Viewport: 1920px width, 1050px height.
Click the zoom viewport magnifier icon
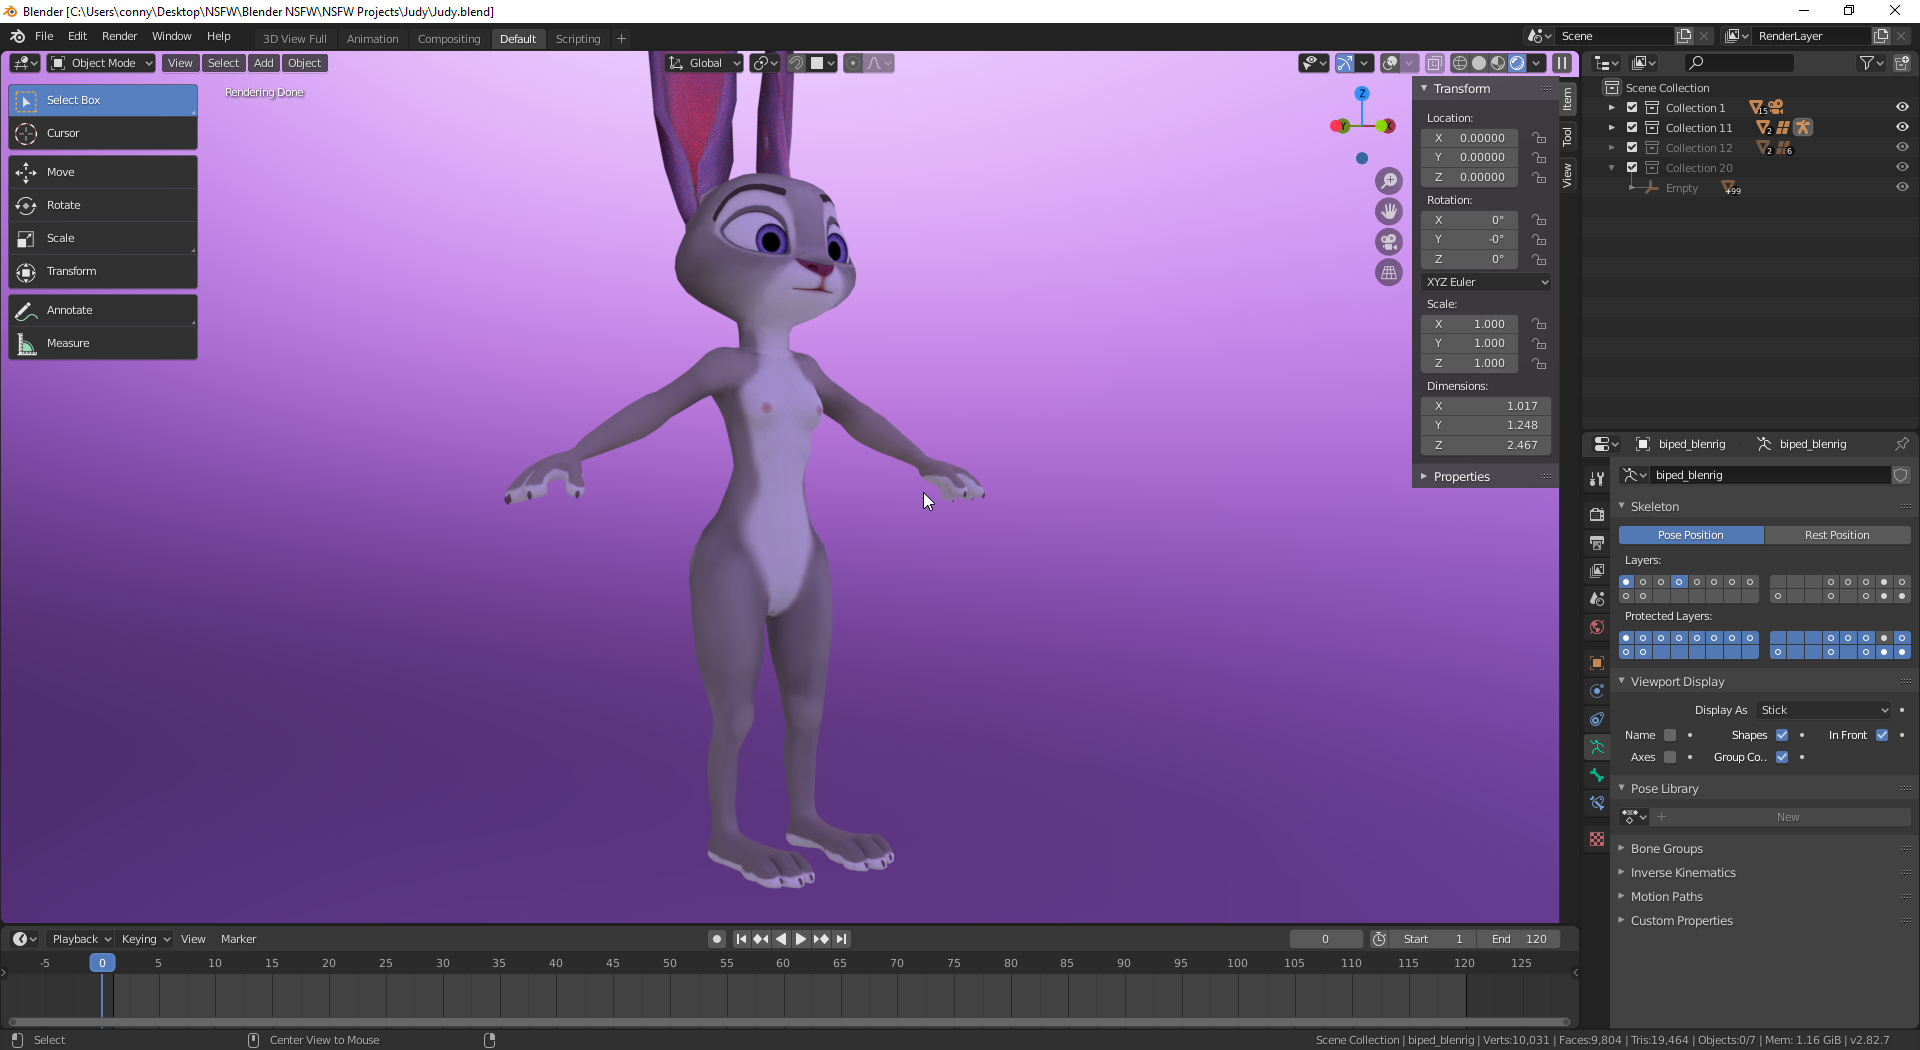(x=1389, y=181)
